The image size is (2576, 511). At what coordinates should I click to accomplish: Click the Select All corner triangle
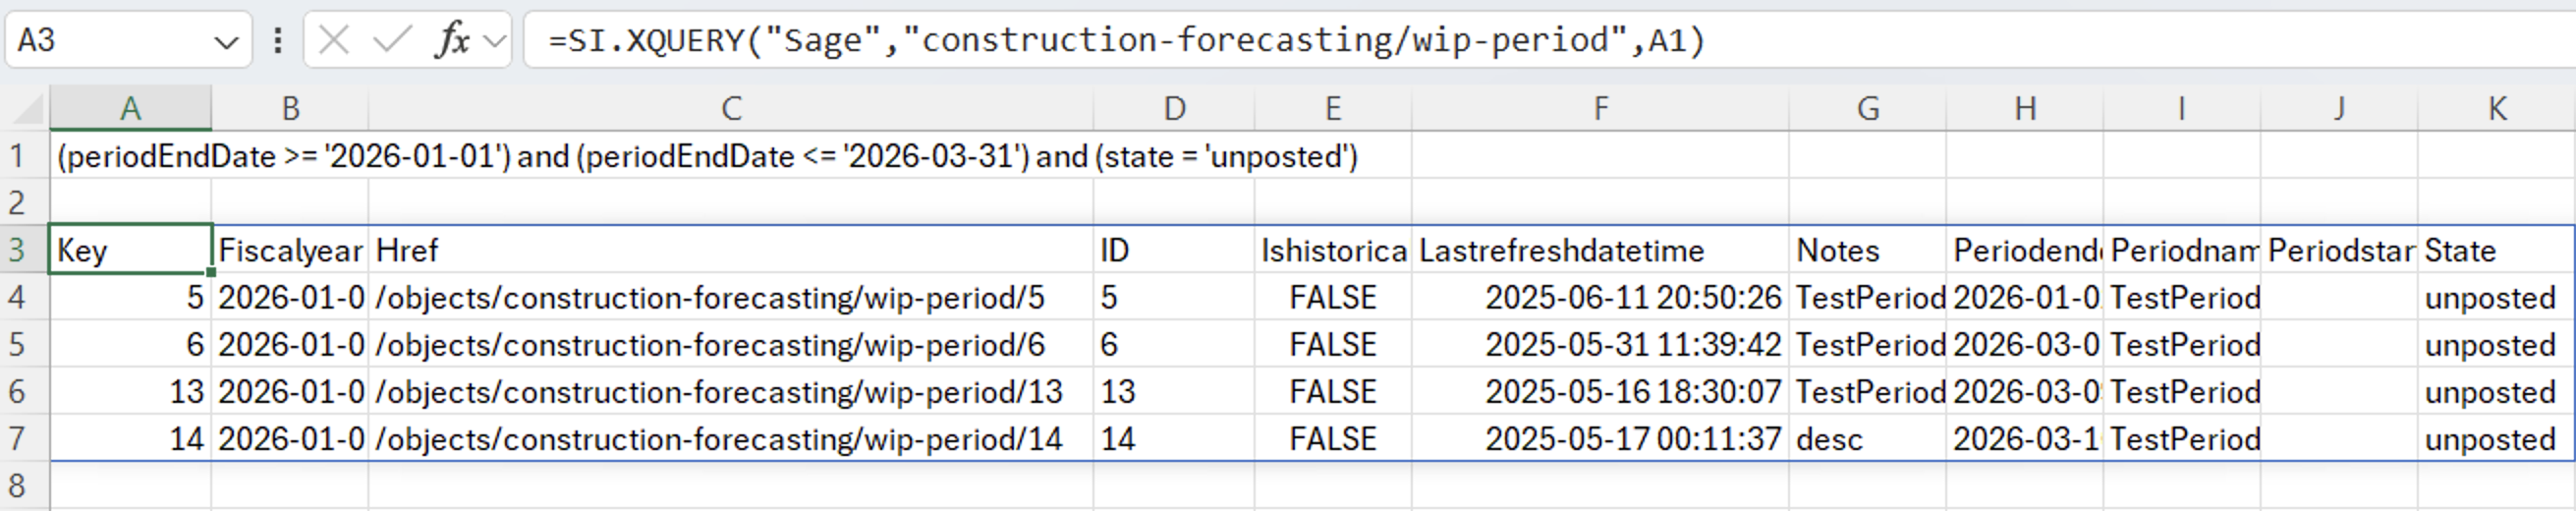[x=27, y=108]
